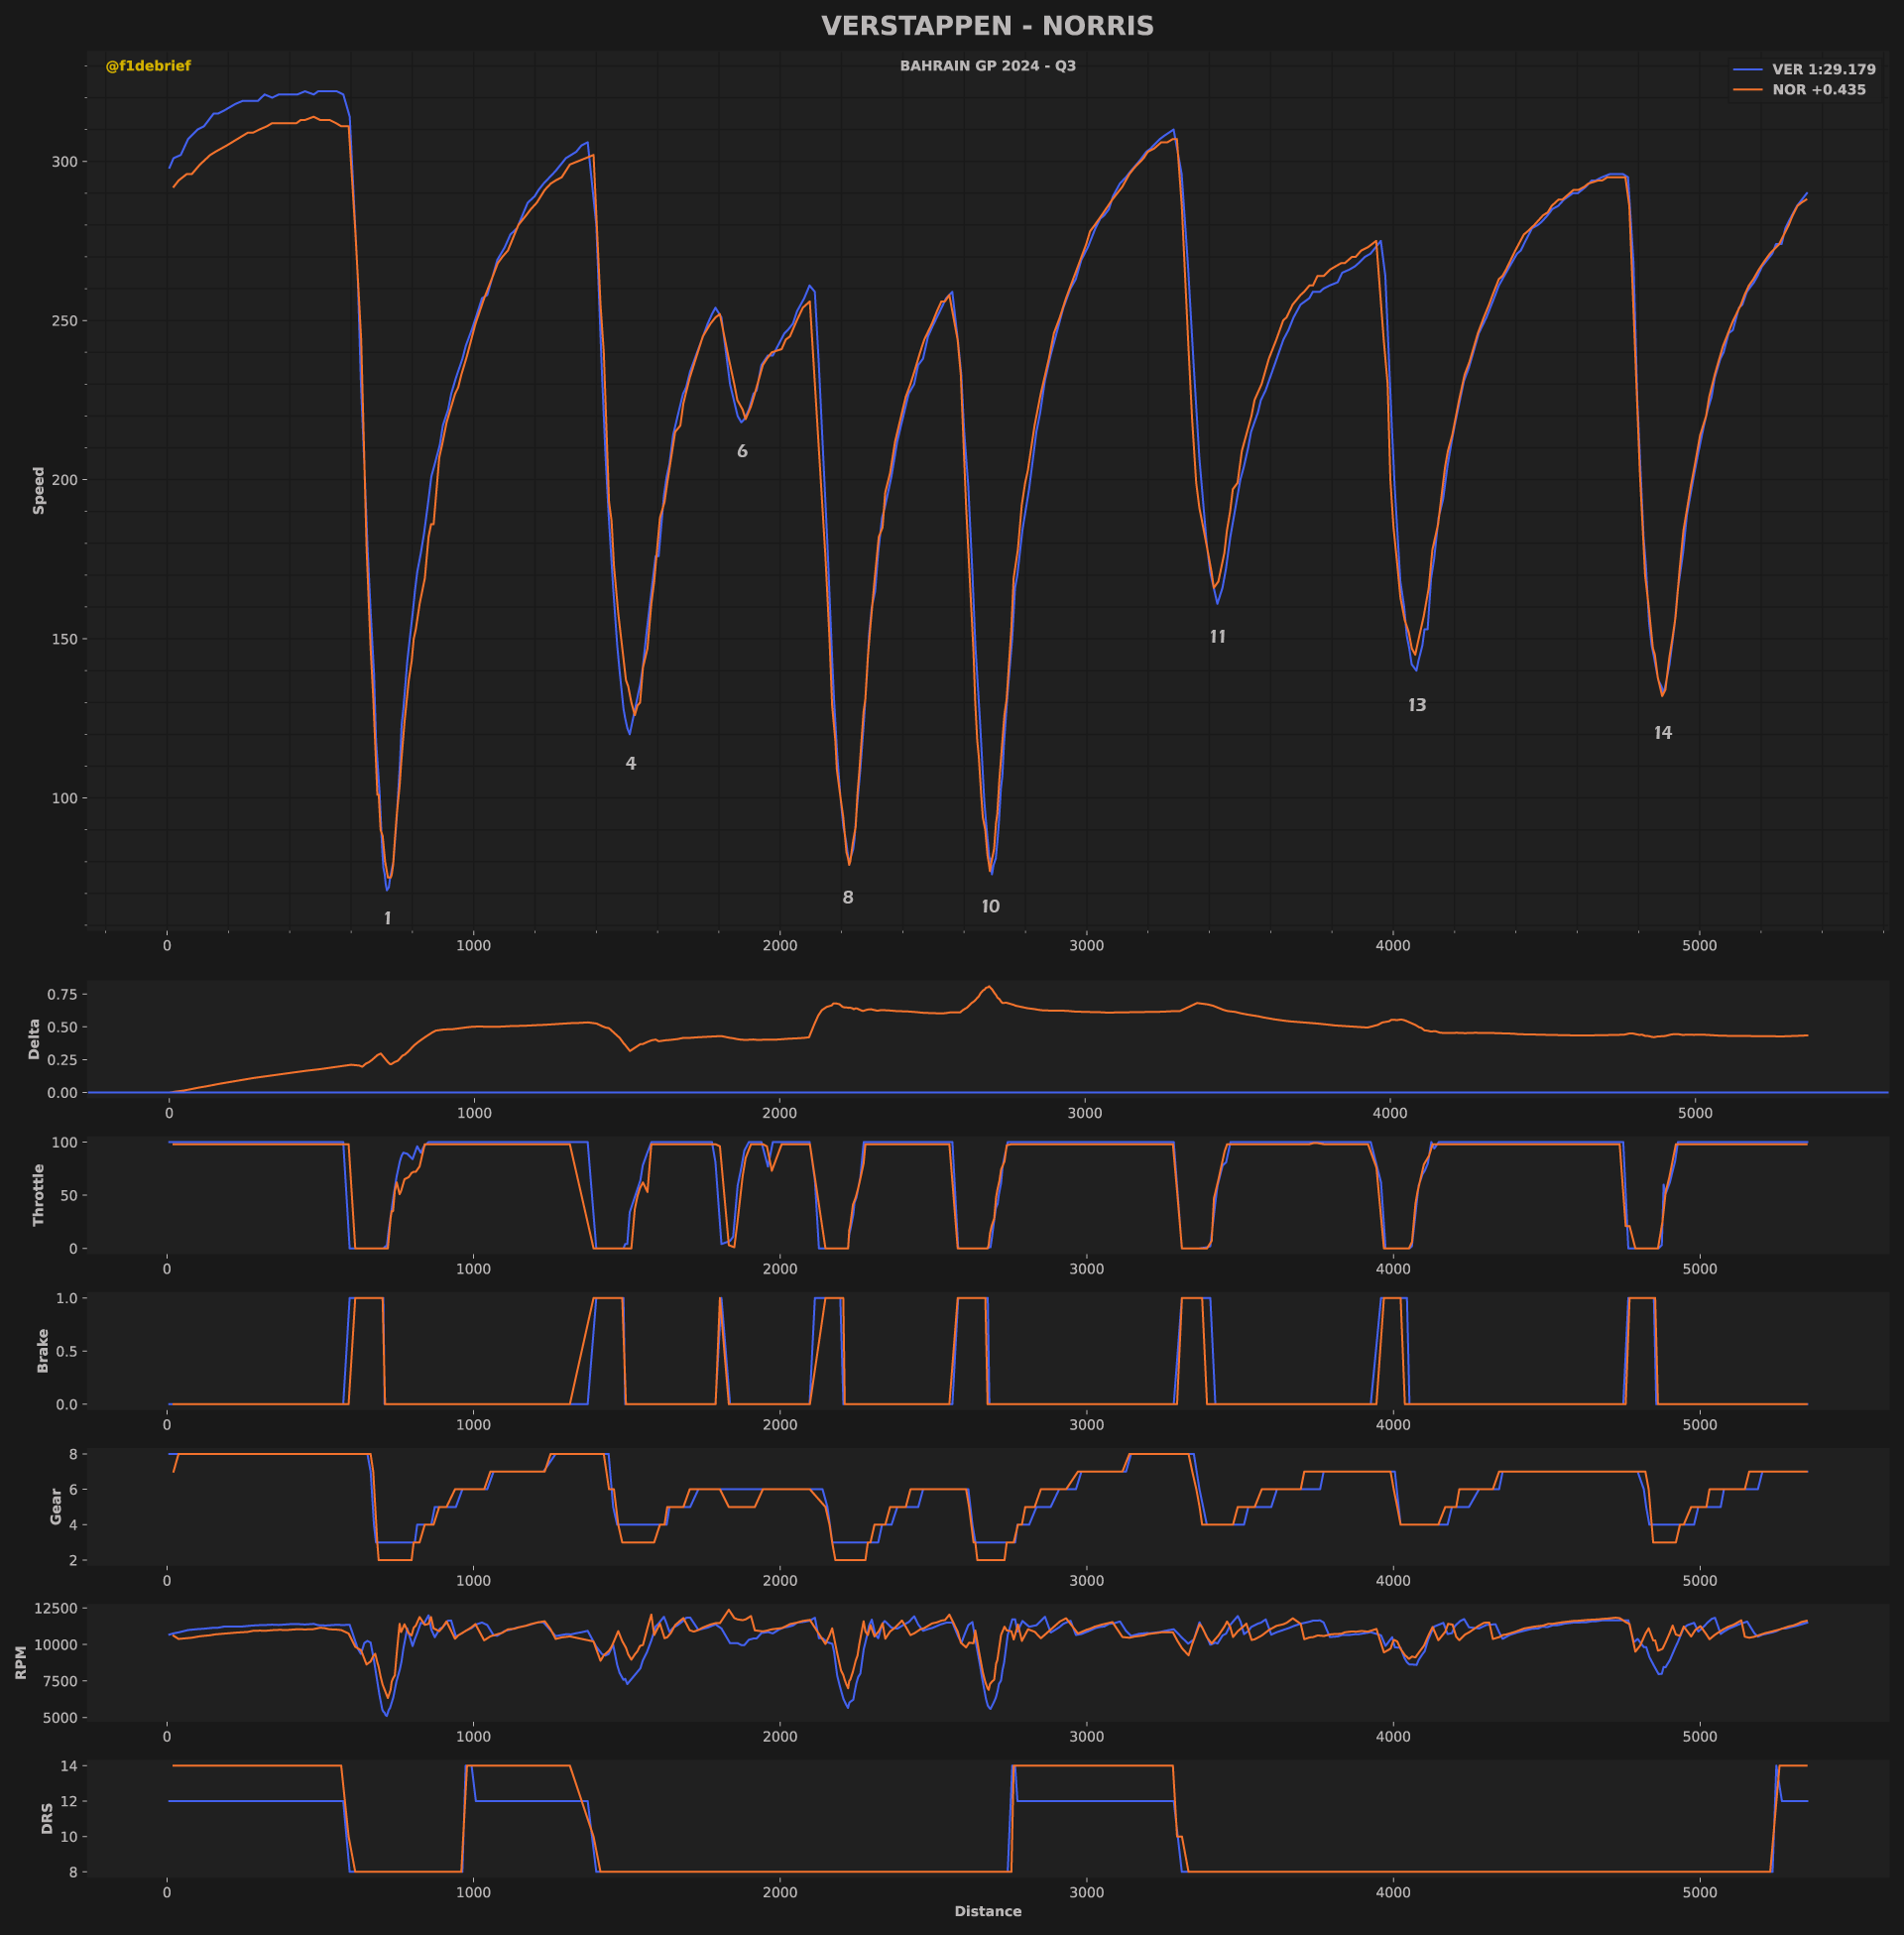Screen dimensions: 1904x1935
Task: Click the VERSTAPPEN - NORRIS chart title
Action: coord(987,26)
